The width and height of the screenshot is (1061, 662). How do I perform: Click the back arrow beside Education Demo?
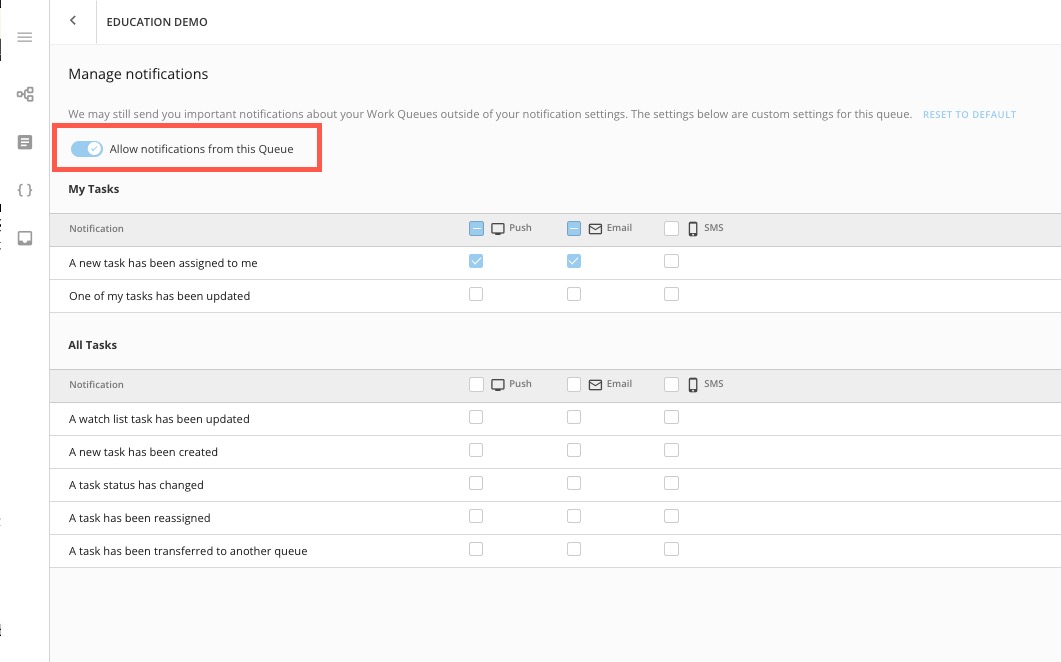click(73, 21)
